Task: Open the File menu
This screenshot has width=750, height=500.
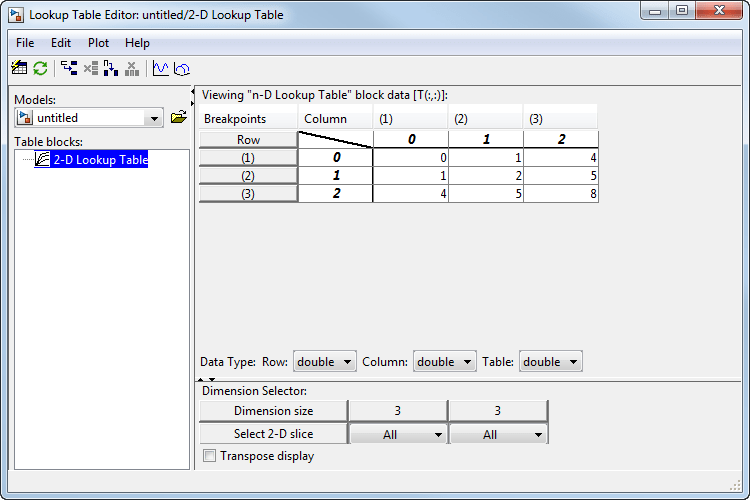Action: (x=25, y=43)
